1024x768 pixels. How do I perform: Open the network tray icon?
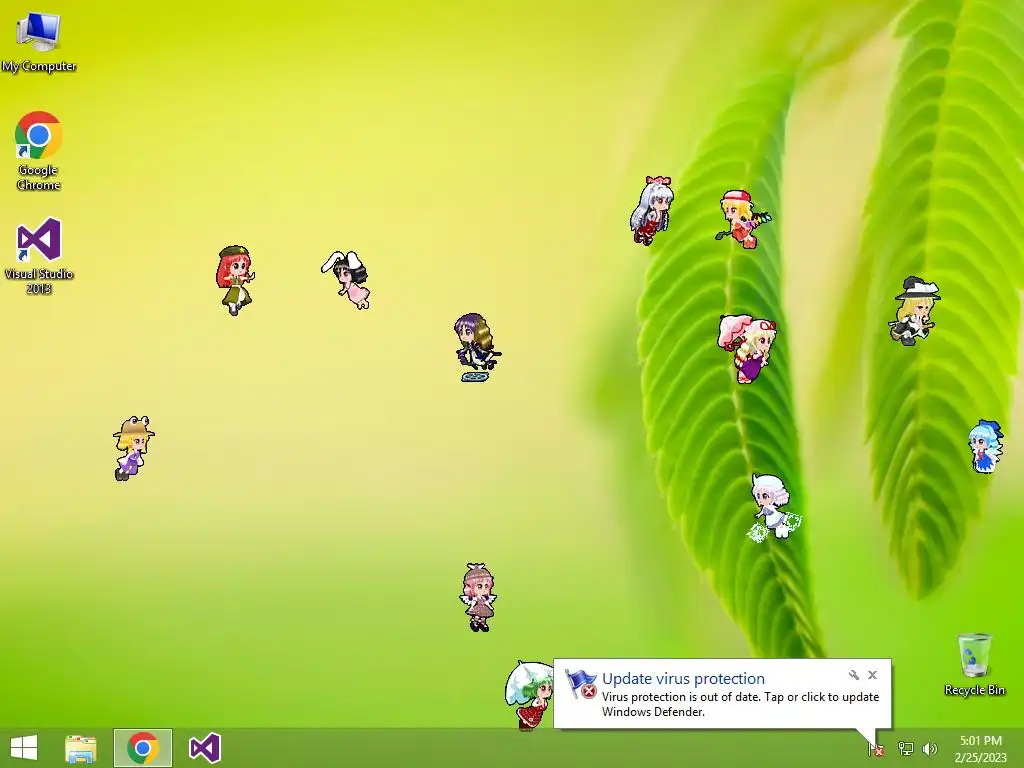coord(905,748)
